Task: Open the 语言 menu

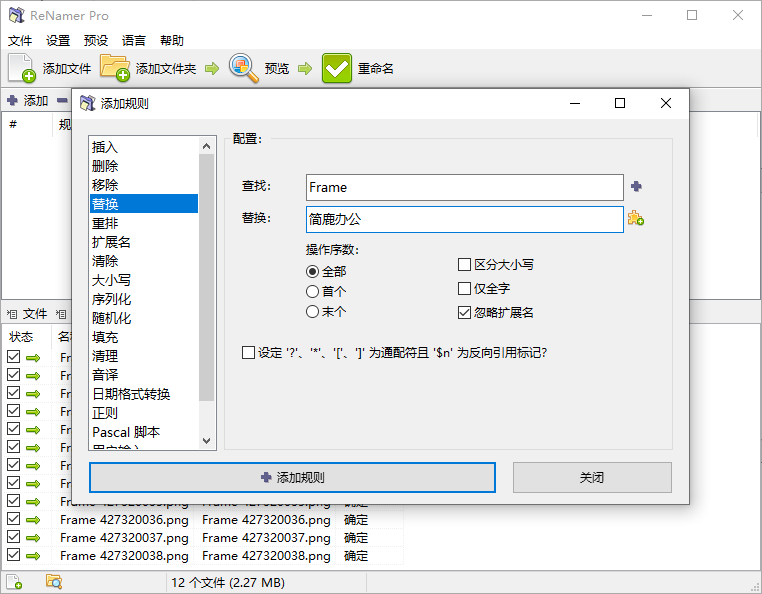Action: [134, 40]
